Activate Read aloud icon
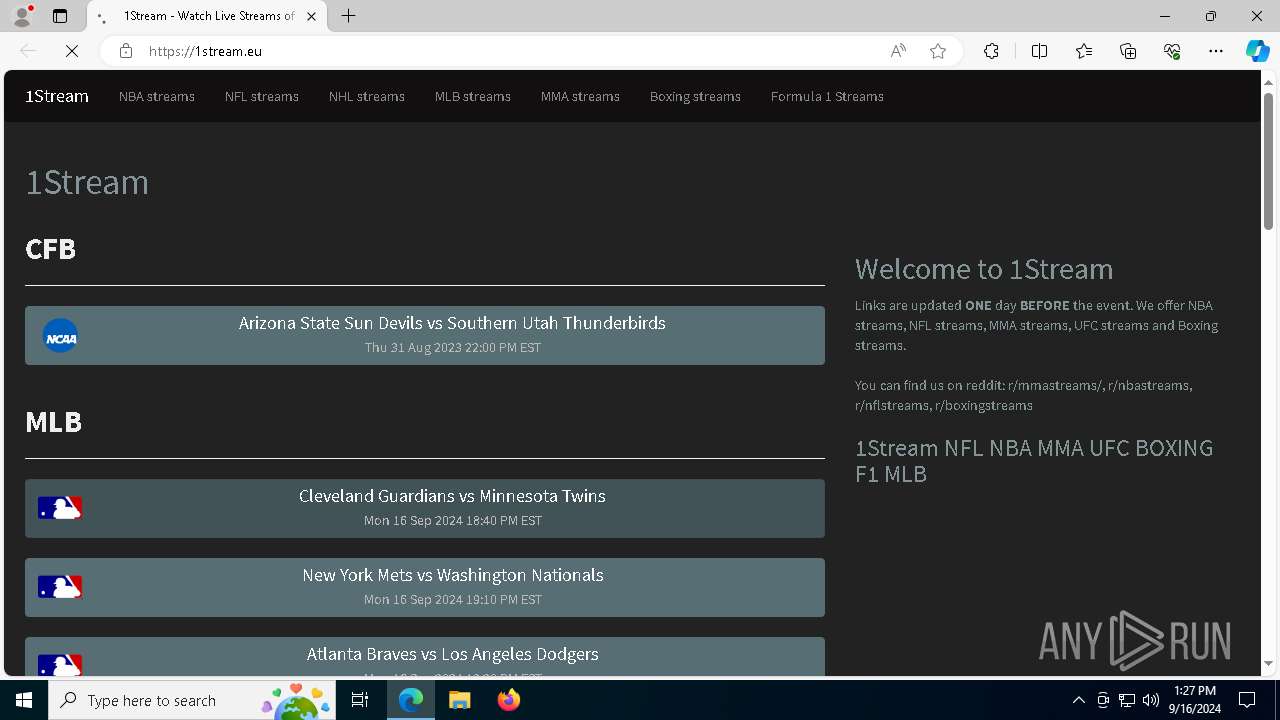1280x720 pixels. (x=898, y=51)
